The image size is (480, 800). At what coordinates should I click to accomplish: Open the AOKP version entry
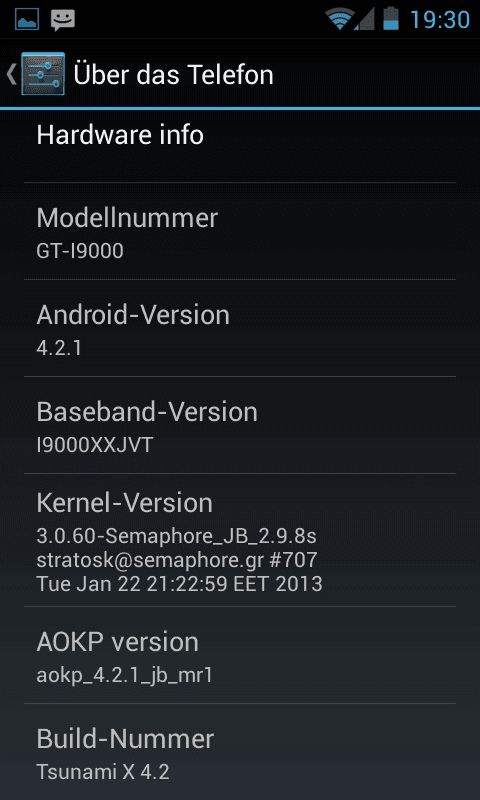click(x=240, y=655)
